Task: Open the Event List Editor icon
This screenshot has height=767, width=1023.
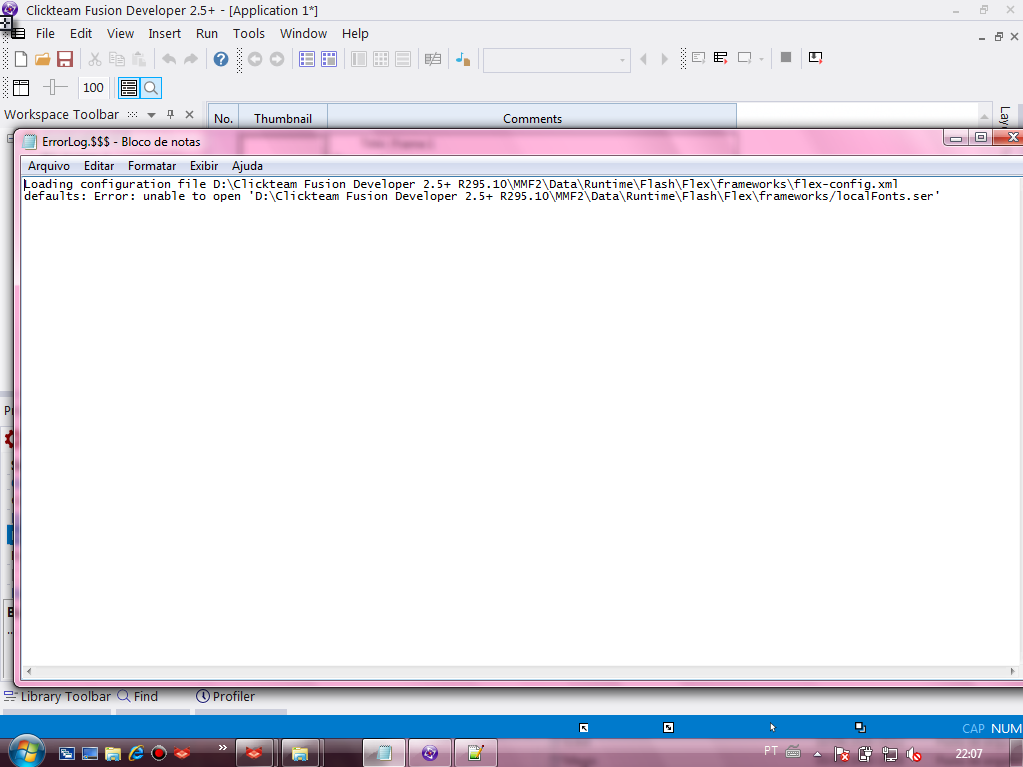Action: point(403,59)
